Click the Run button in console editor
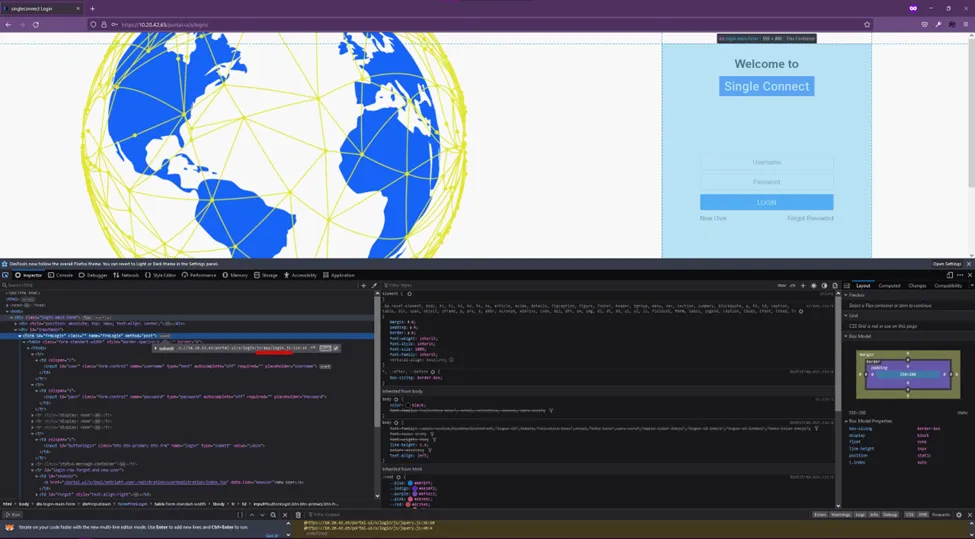Image resolution: width=975 pixels, height=539 pixels. click(13, 515)
